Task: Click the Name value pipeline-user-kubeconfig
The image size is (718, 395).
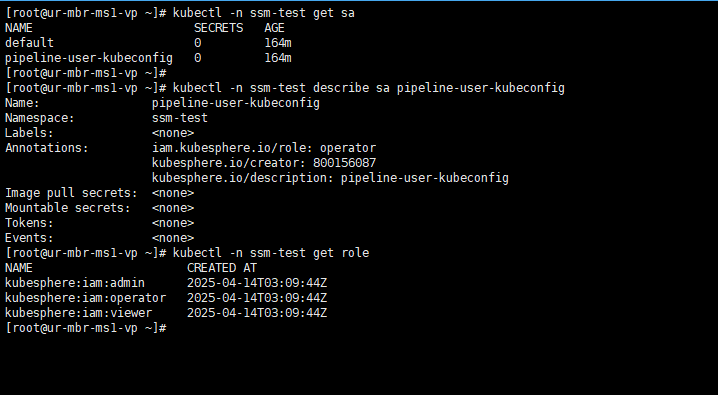Action: coord(236,103)
